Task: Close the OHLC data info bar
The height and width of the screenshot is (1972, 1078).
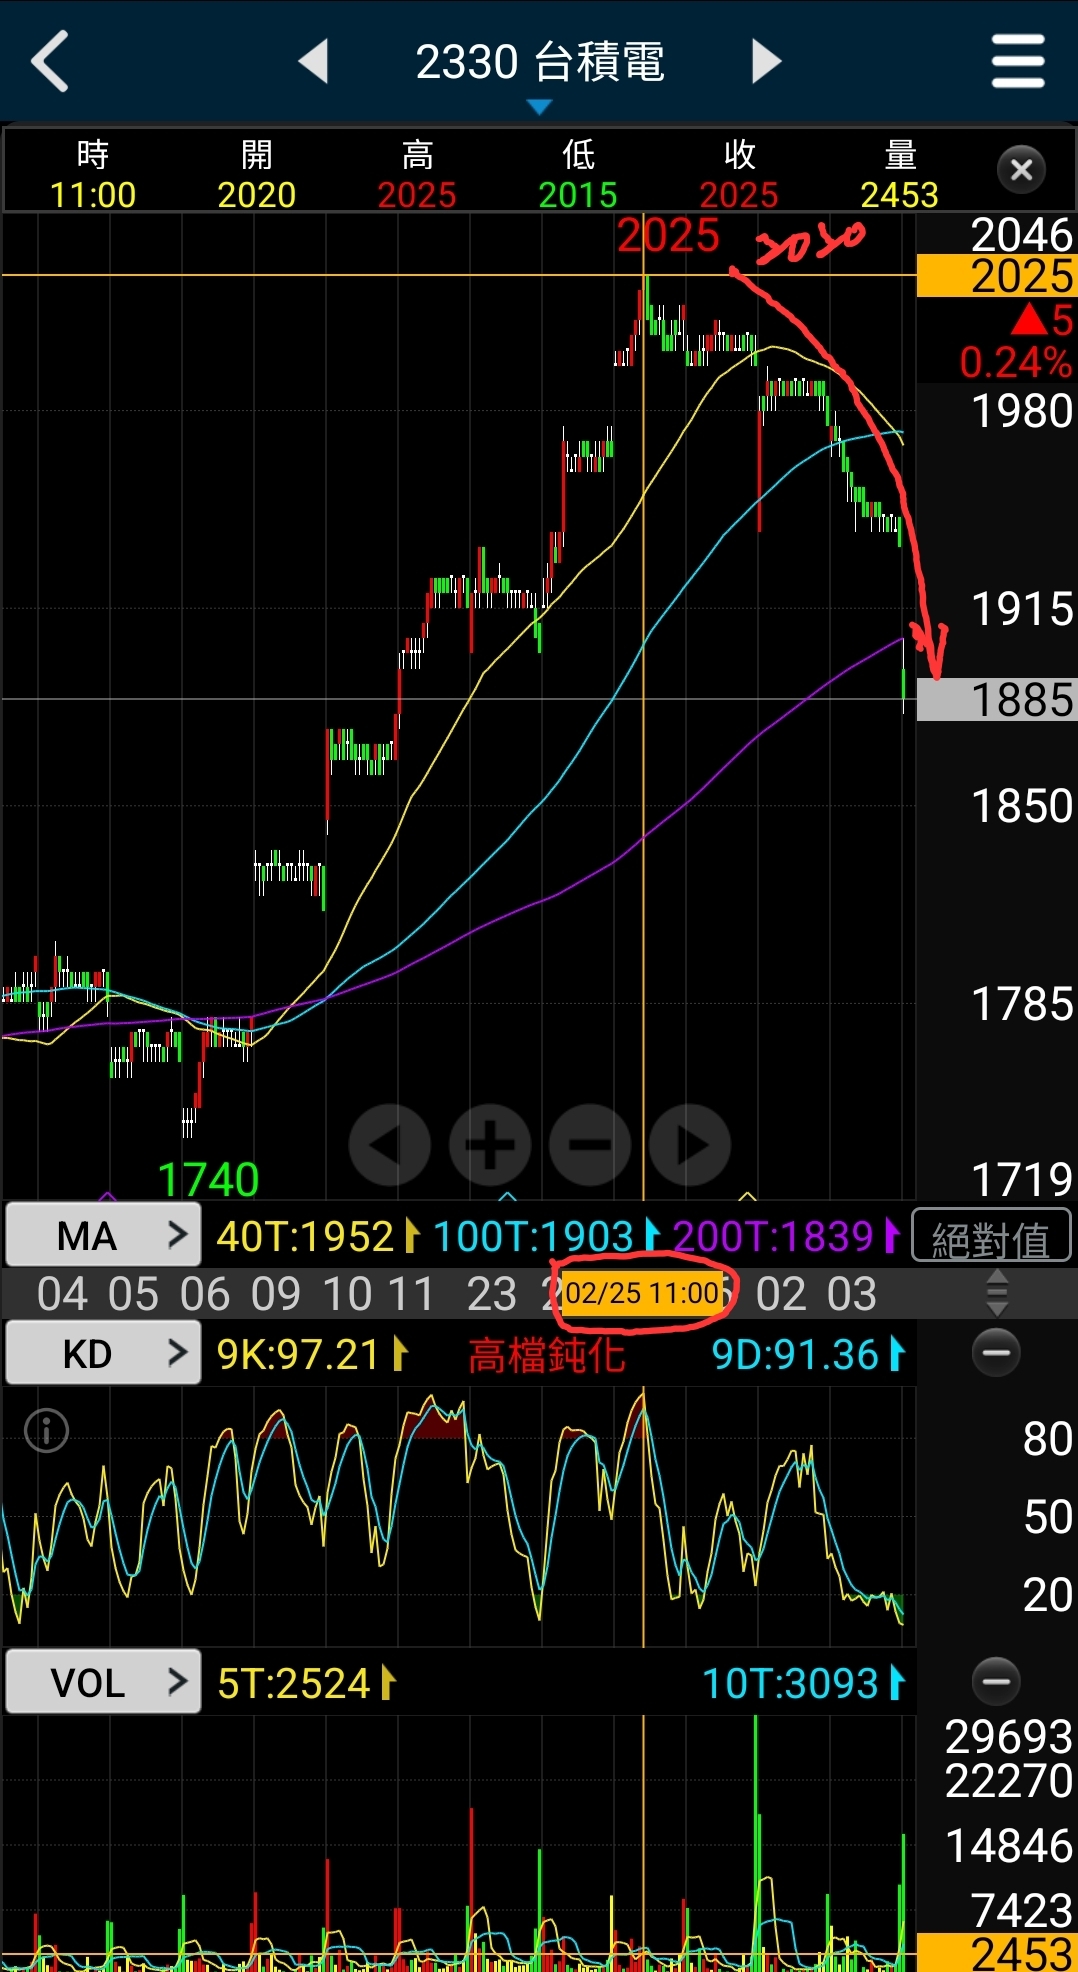Action: [1021, 170]
